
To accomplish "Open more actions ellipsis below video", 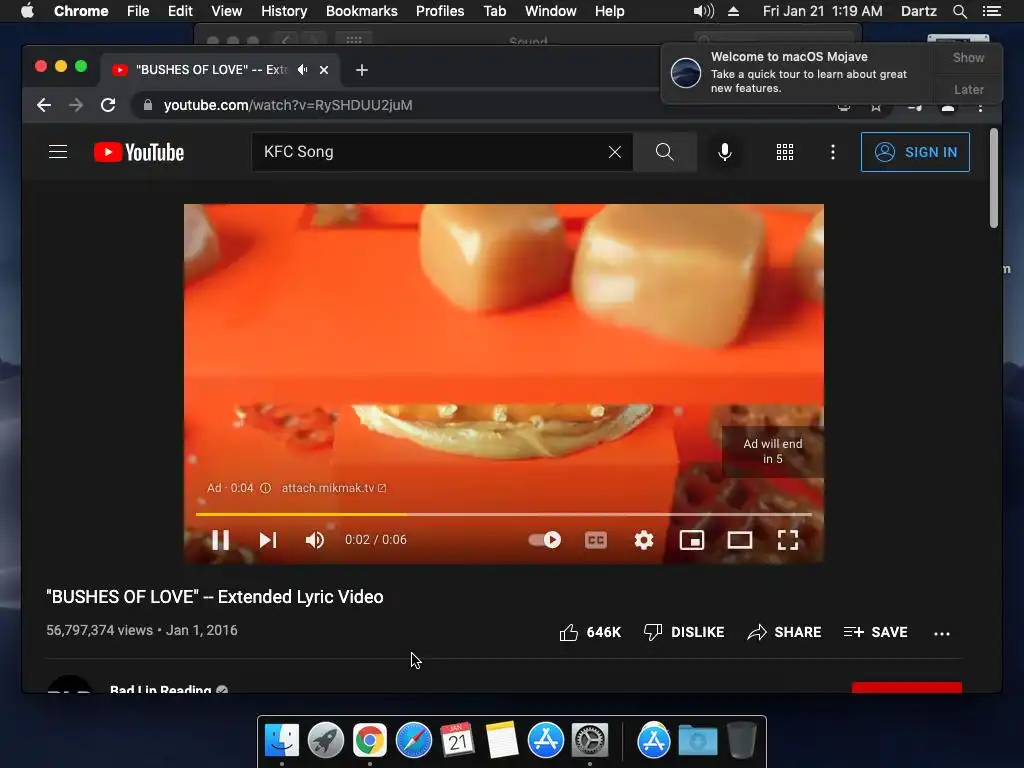I will (x=942, y=633).
